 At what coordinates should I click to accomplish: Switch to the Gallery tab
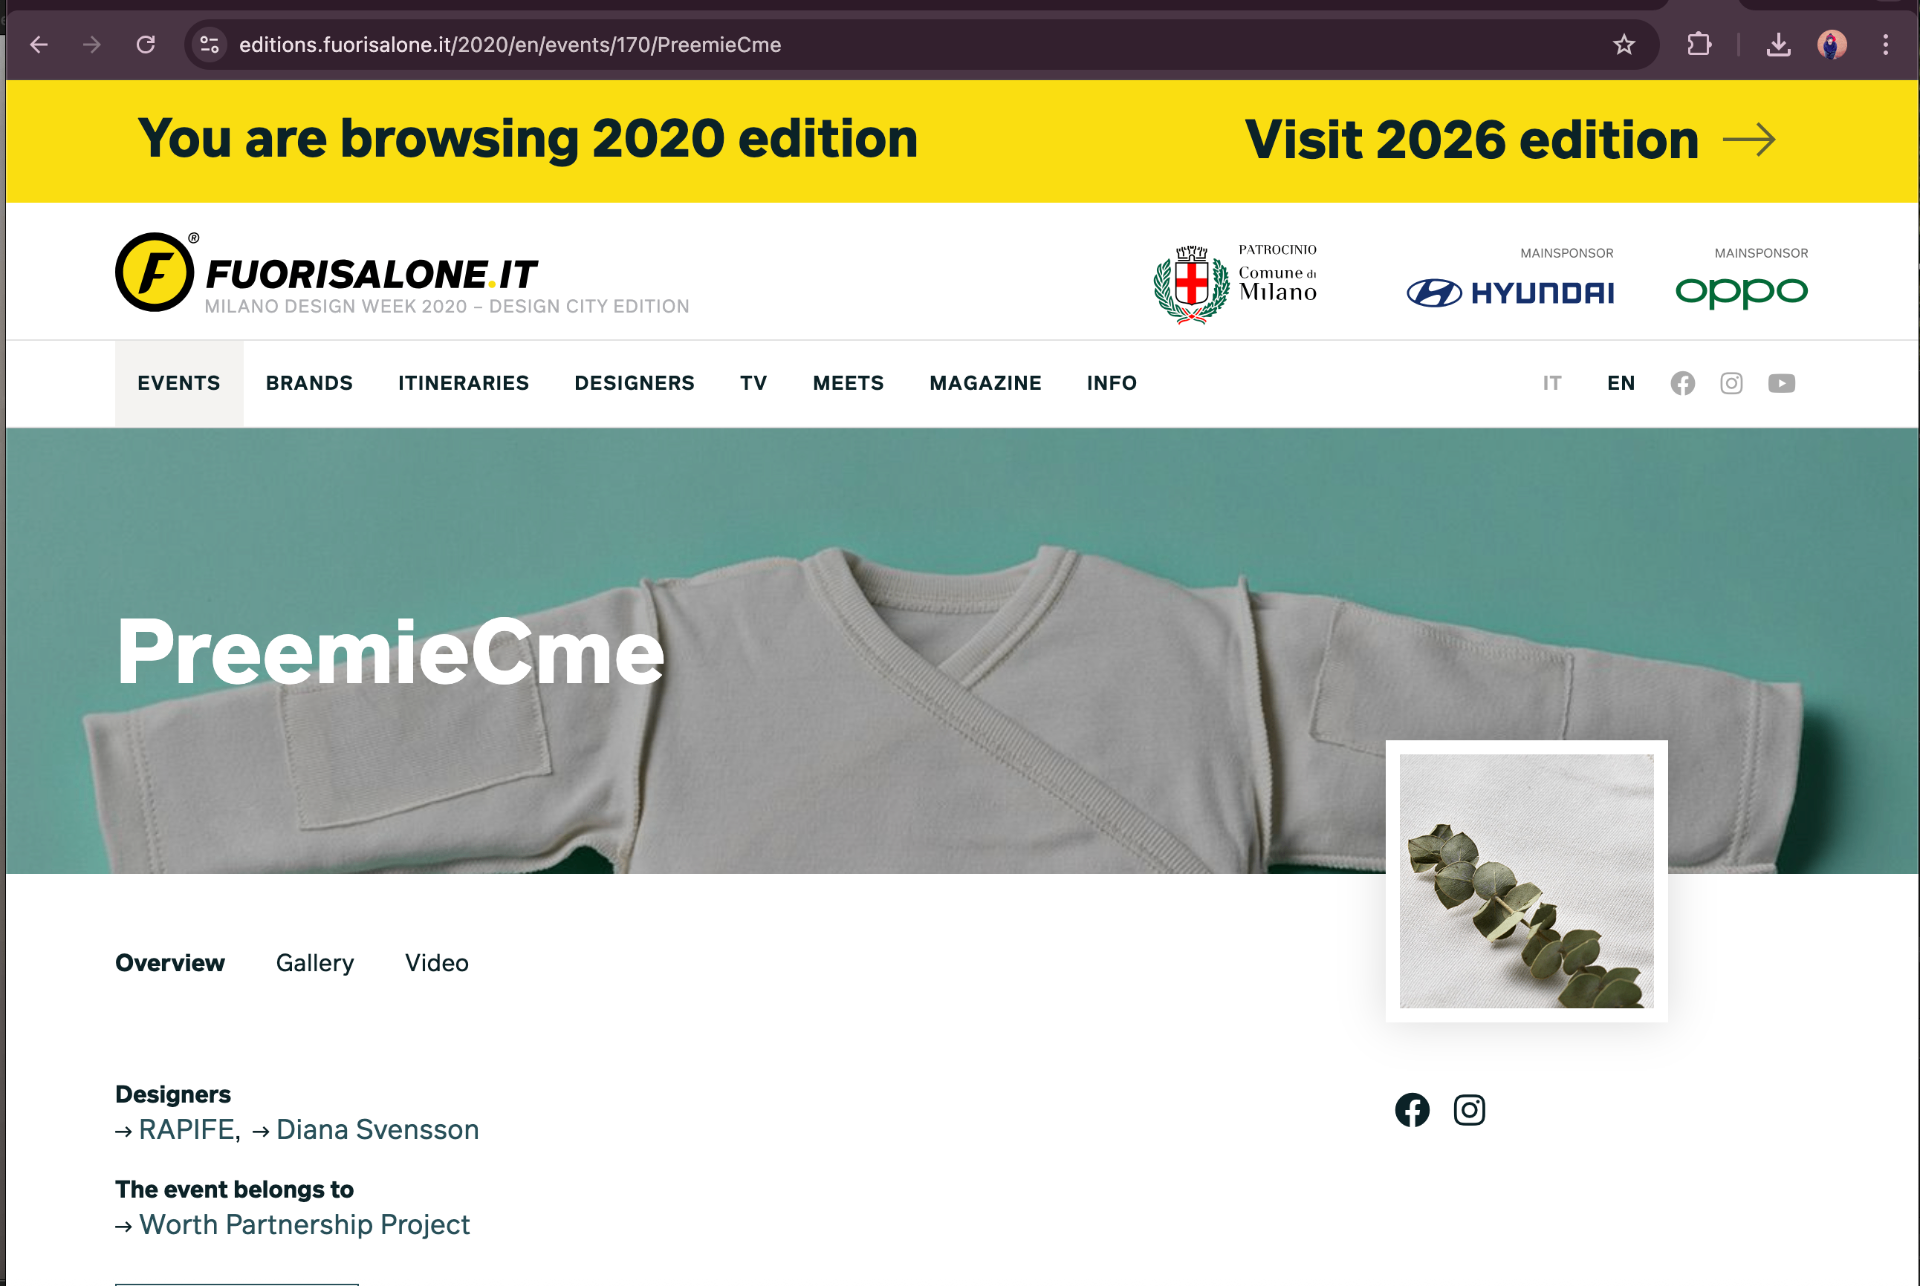tap(315, 963)
